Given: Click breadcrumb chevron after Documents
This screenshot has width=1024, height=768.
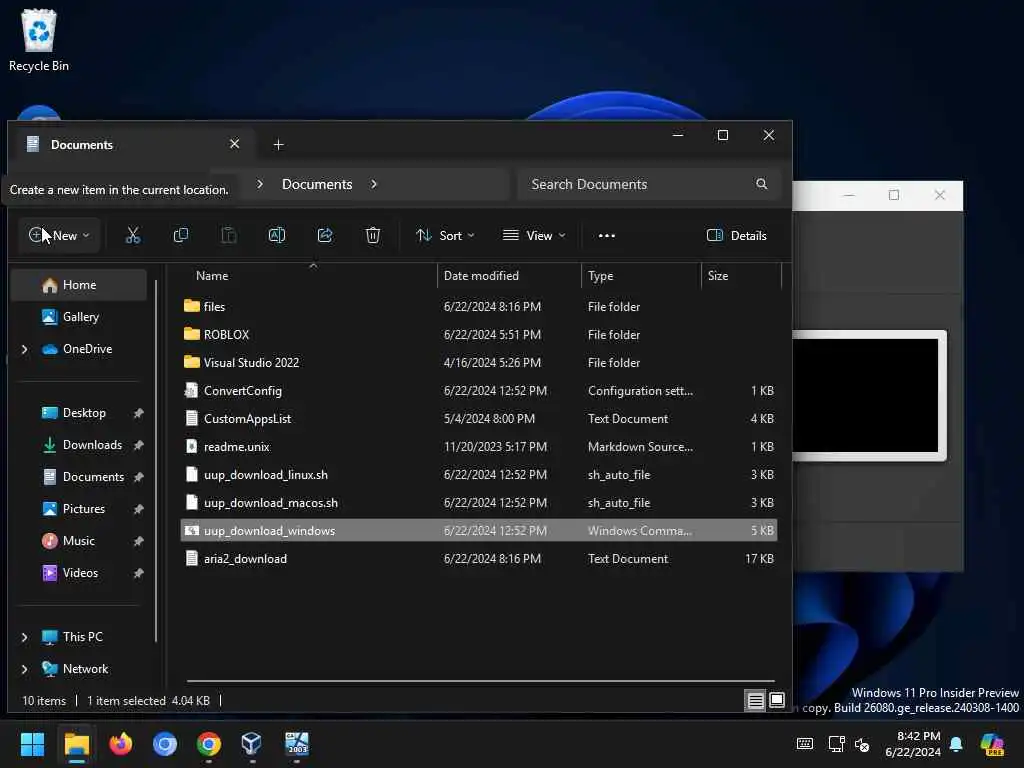Looking at the screenshot, I should (x=374, y=184).
